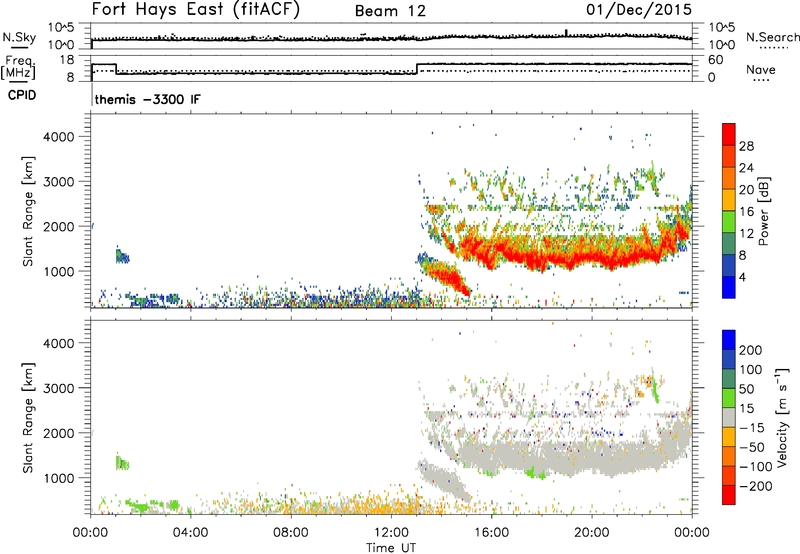Image resolution: width=800 pixels, height=554 pixels.
Task: Pick the teal Power segment between 8 and 12
Action: 729,244
